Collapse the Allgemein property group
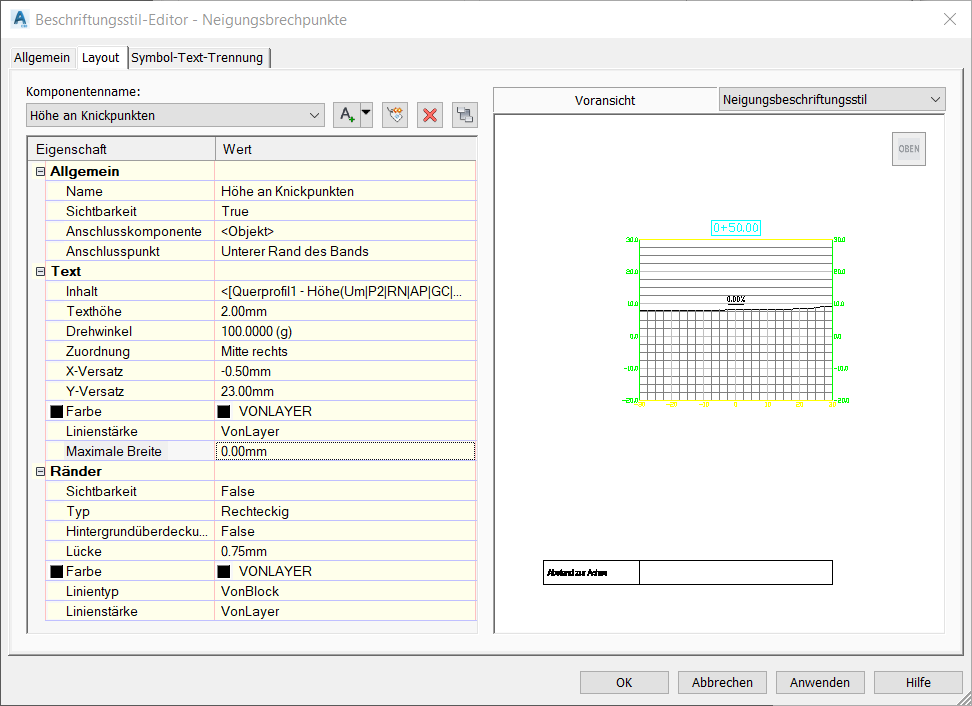Screen dimensions: 972x706 pyautogui.click(x=40, y=171)
